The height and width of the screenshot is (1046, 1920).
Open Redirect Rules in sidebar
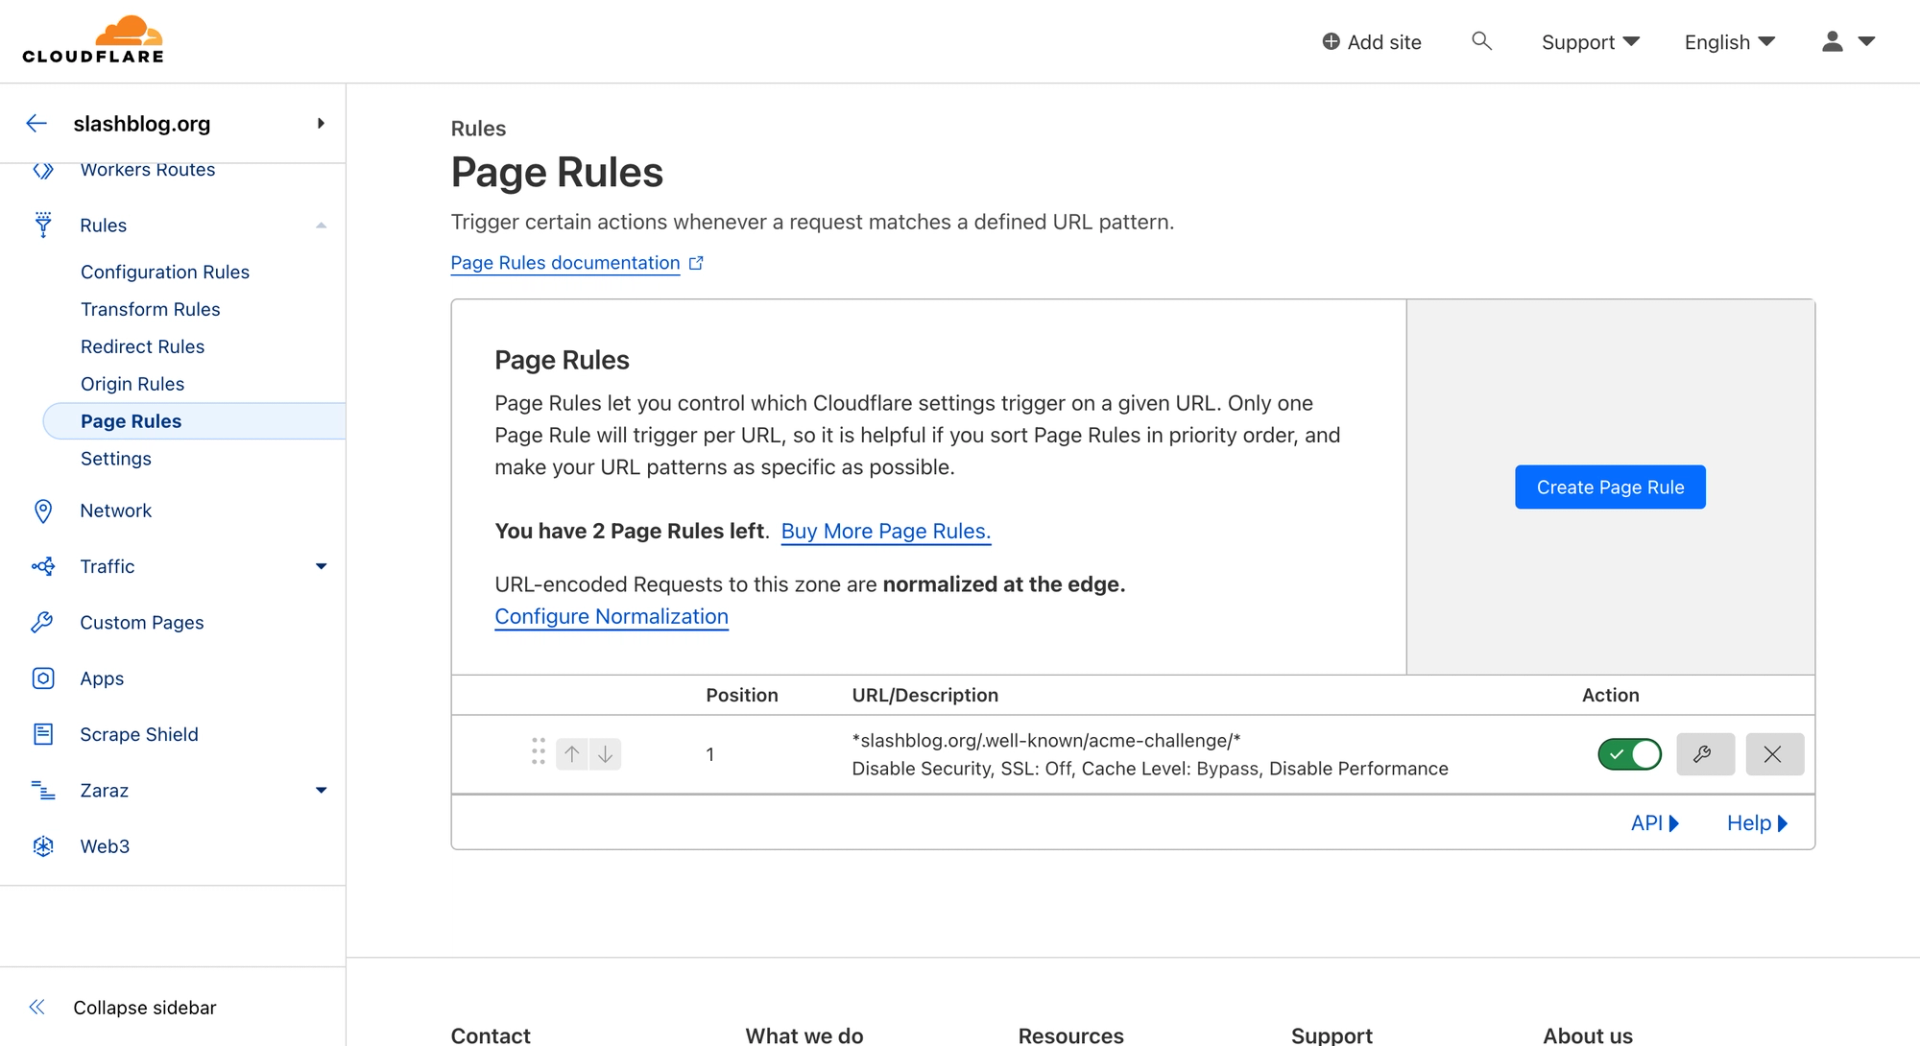tap(142, 346)
